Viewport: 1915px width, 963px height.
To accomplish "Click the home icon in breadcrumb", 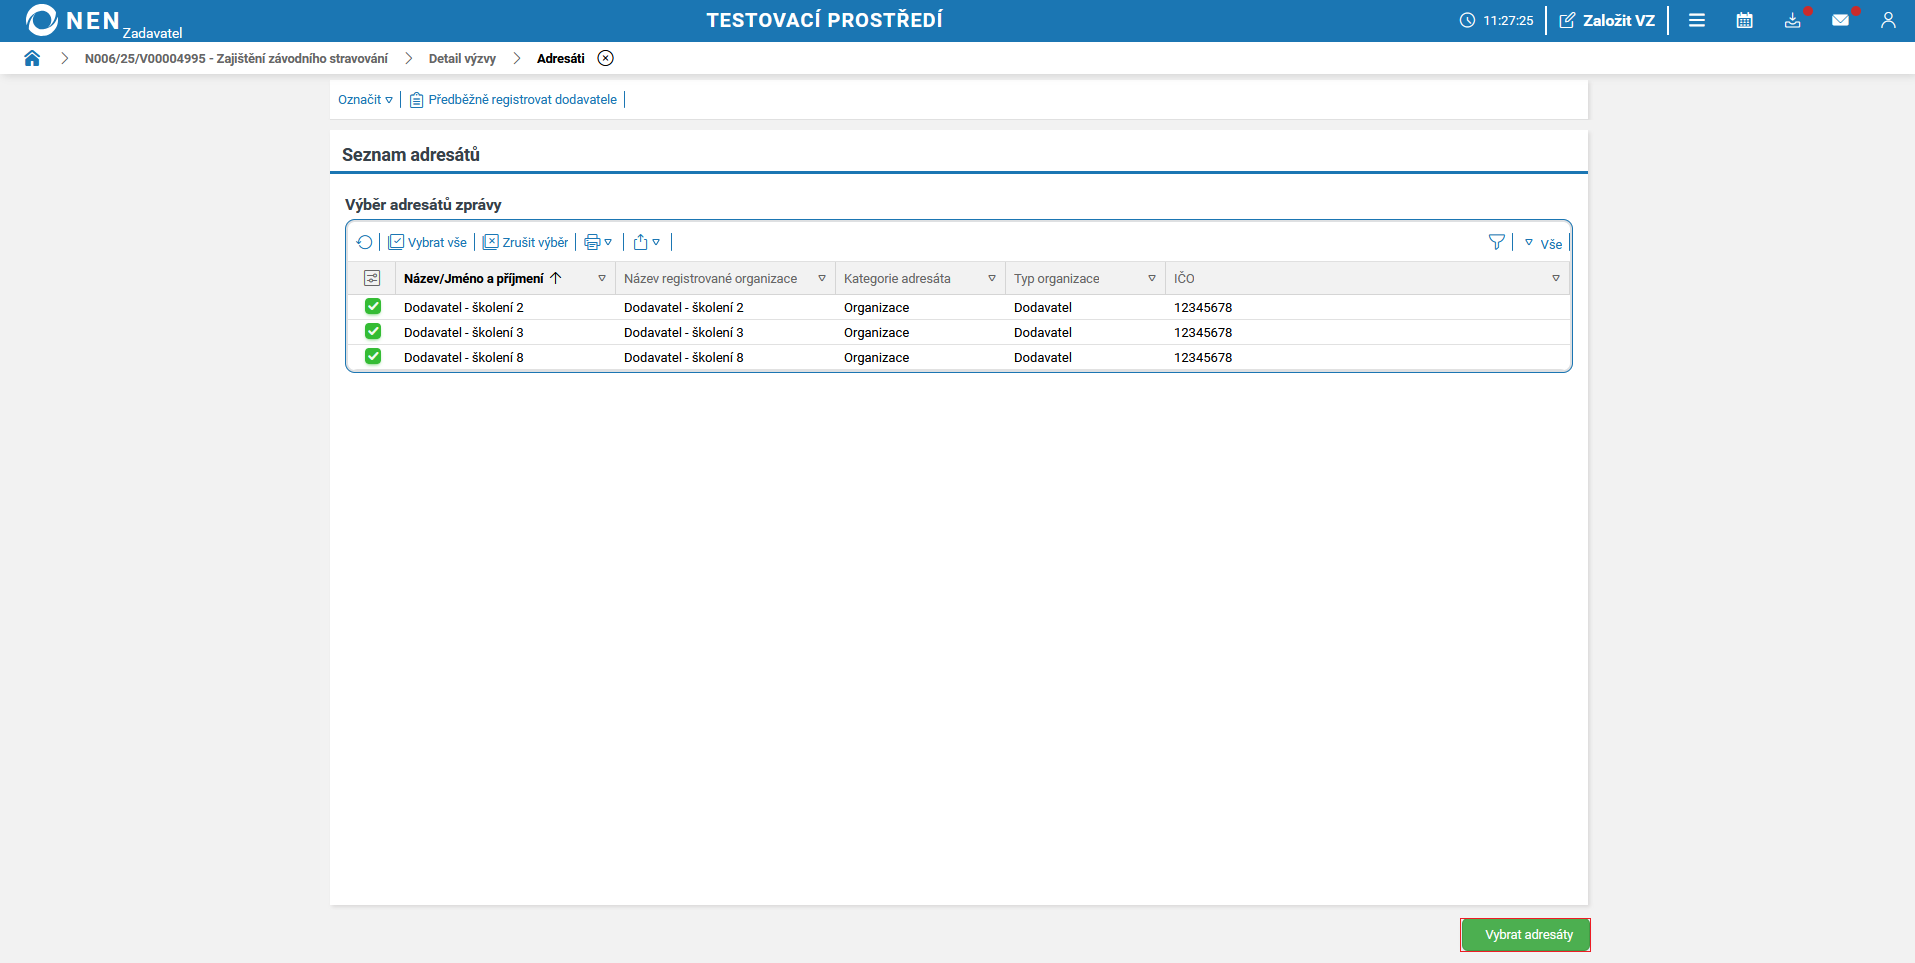I will coord(32,58).
